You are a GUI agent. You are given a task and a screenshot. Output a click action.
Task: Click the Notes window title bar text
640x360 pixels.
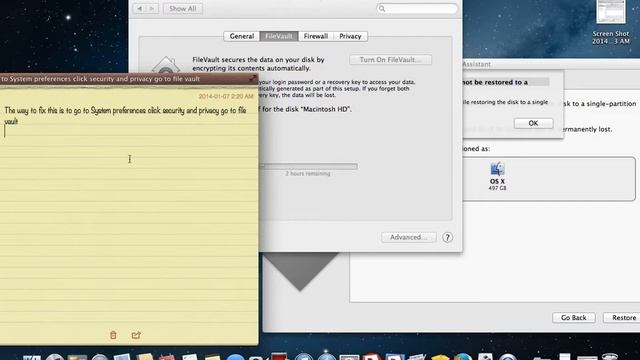(100, 79)
